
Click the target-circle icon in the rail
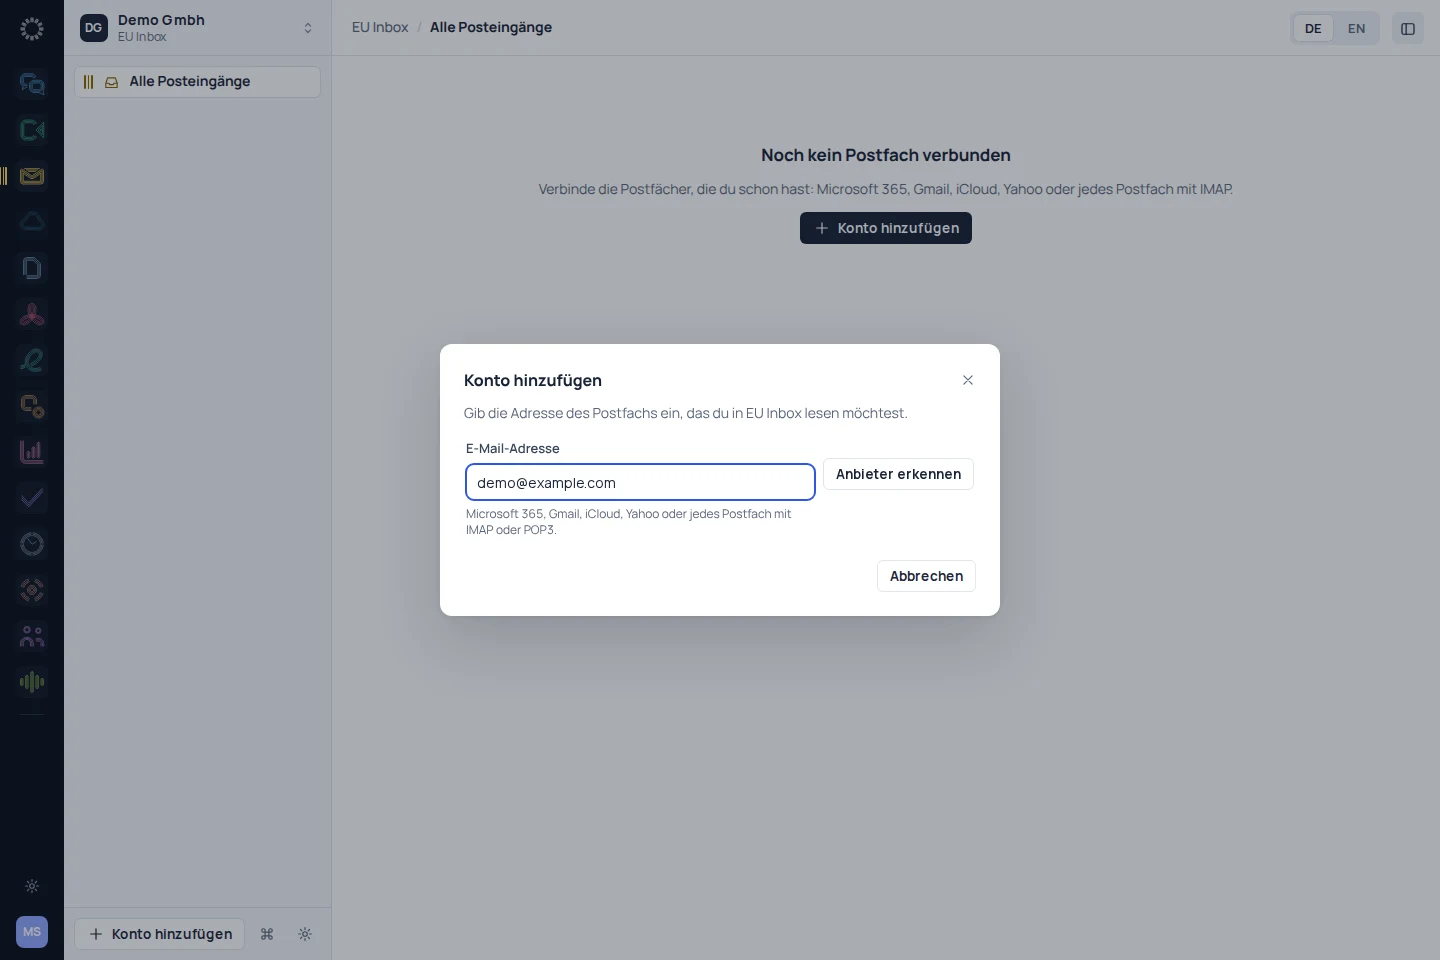32,590
